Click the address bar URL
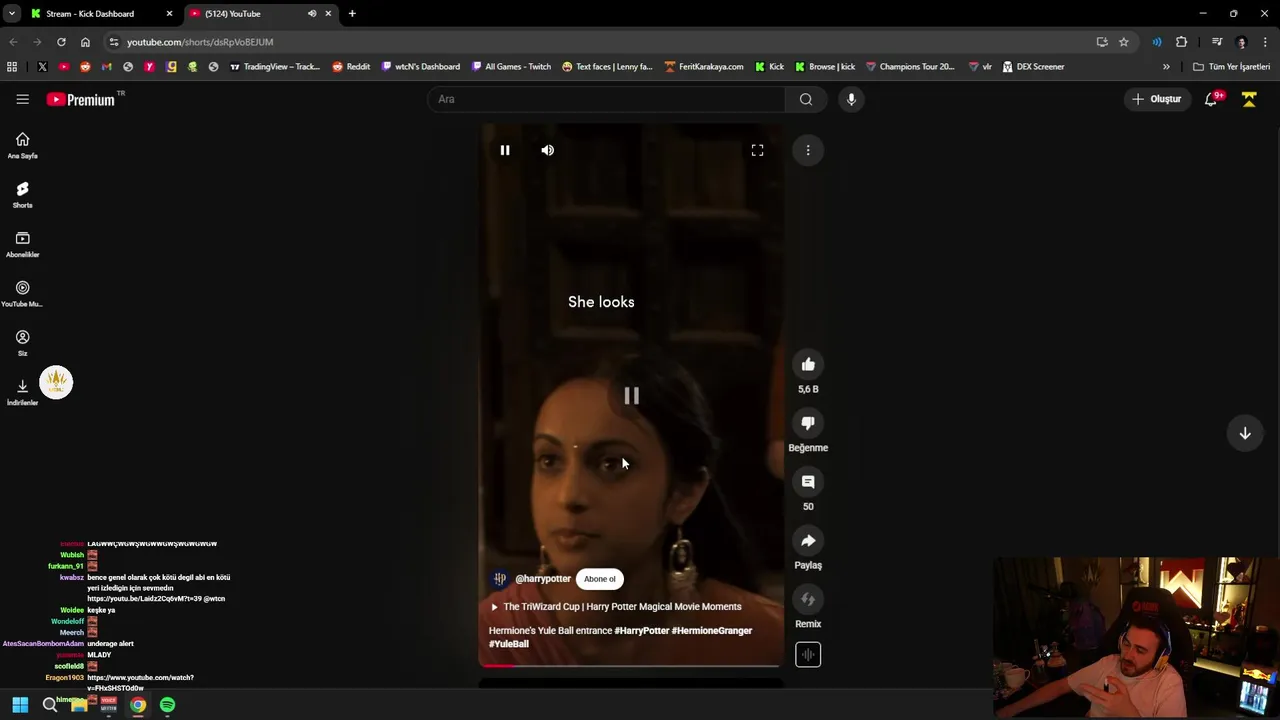This screenshot has width=1280, height=720. tap(200, 42)
